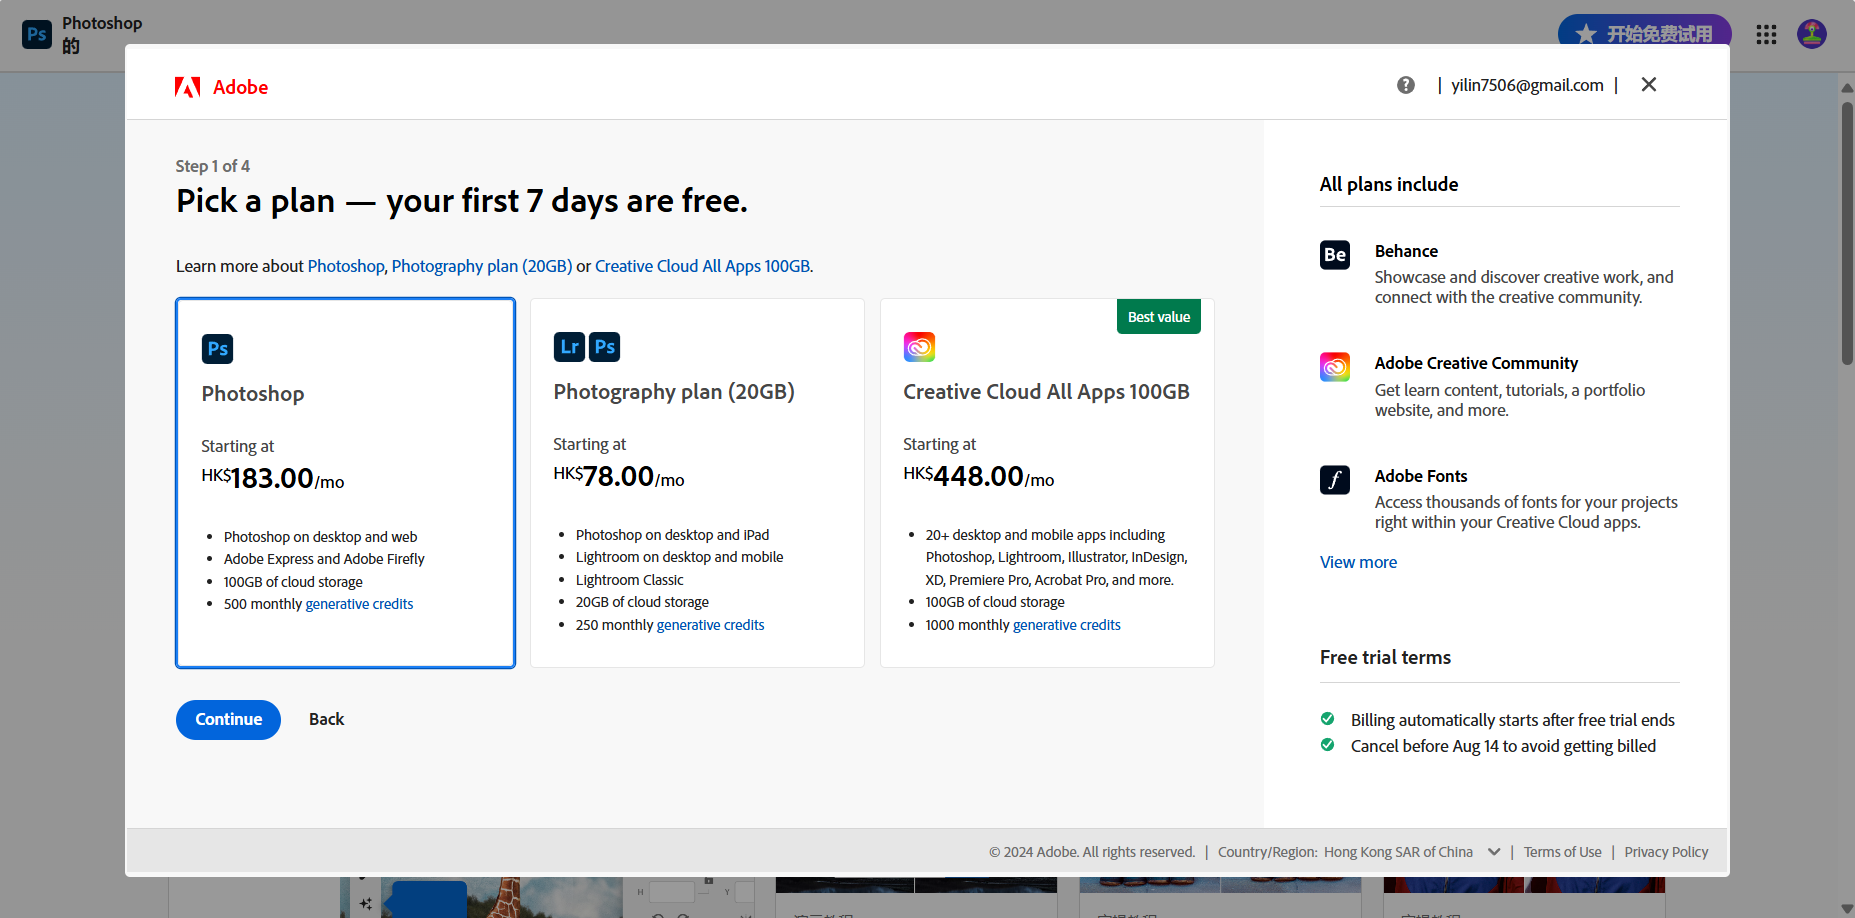Click the Behance Be icon
This screenshot has width=1855, height=918.
[1335, 255]
